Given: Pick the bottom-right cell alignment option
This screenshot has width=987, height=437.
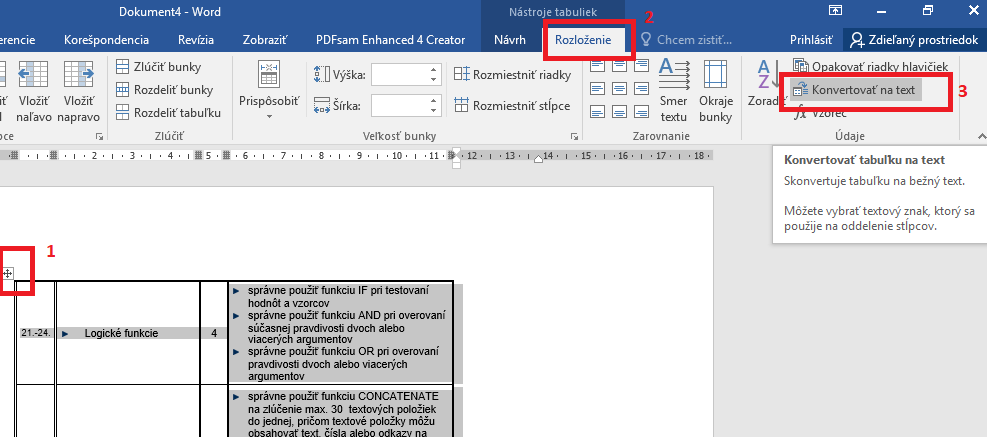Looking at the screenshot, I should tap(642, 109).
